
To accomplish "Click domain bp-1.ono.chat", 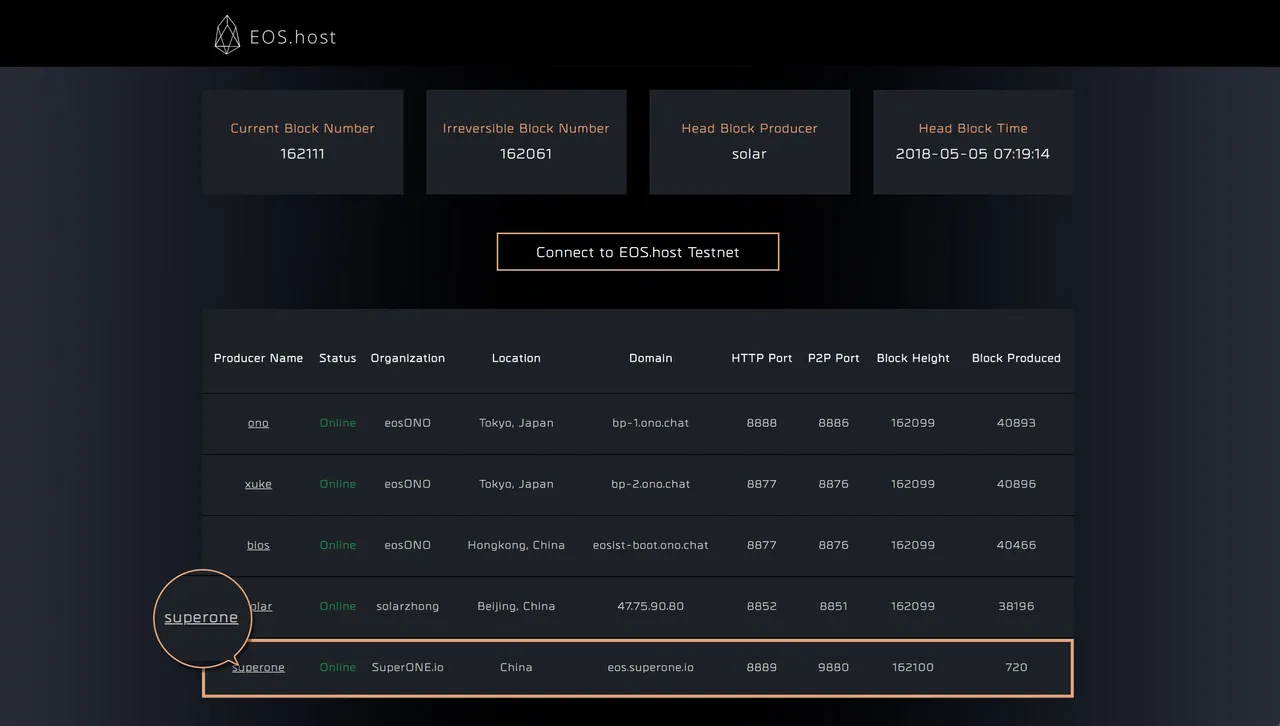I will [x=651, y=423].
